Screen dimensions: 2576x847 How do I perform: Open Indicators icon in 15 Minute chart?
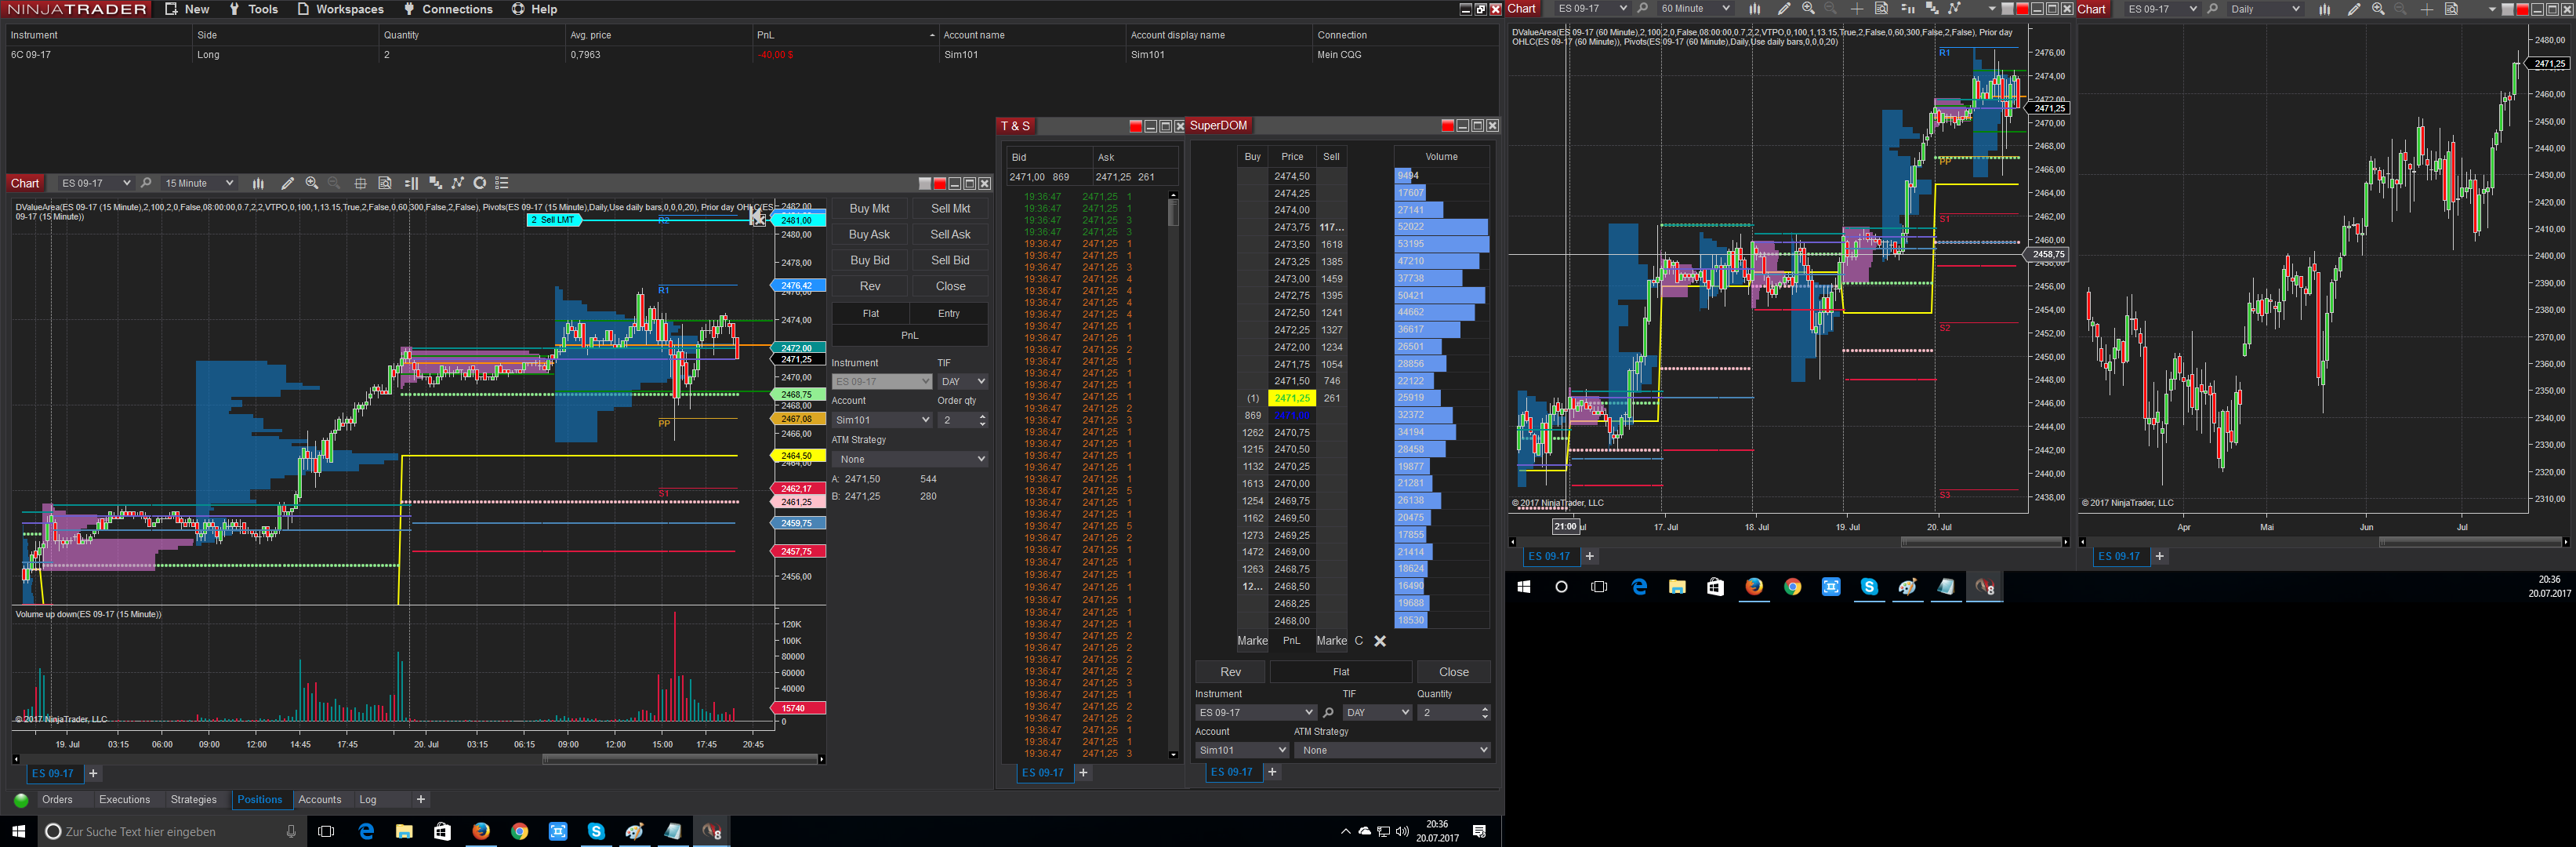pos(458,183)
